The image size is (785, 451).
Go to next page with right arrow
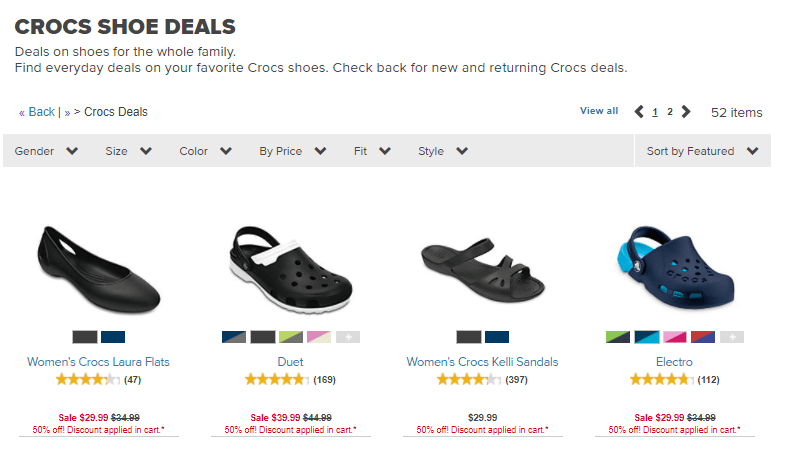pos(685,112)
